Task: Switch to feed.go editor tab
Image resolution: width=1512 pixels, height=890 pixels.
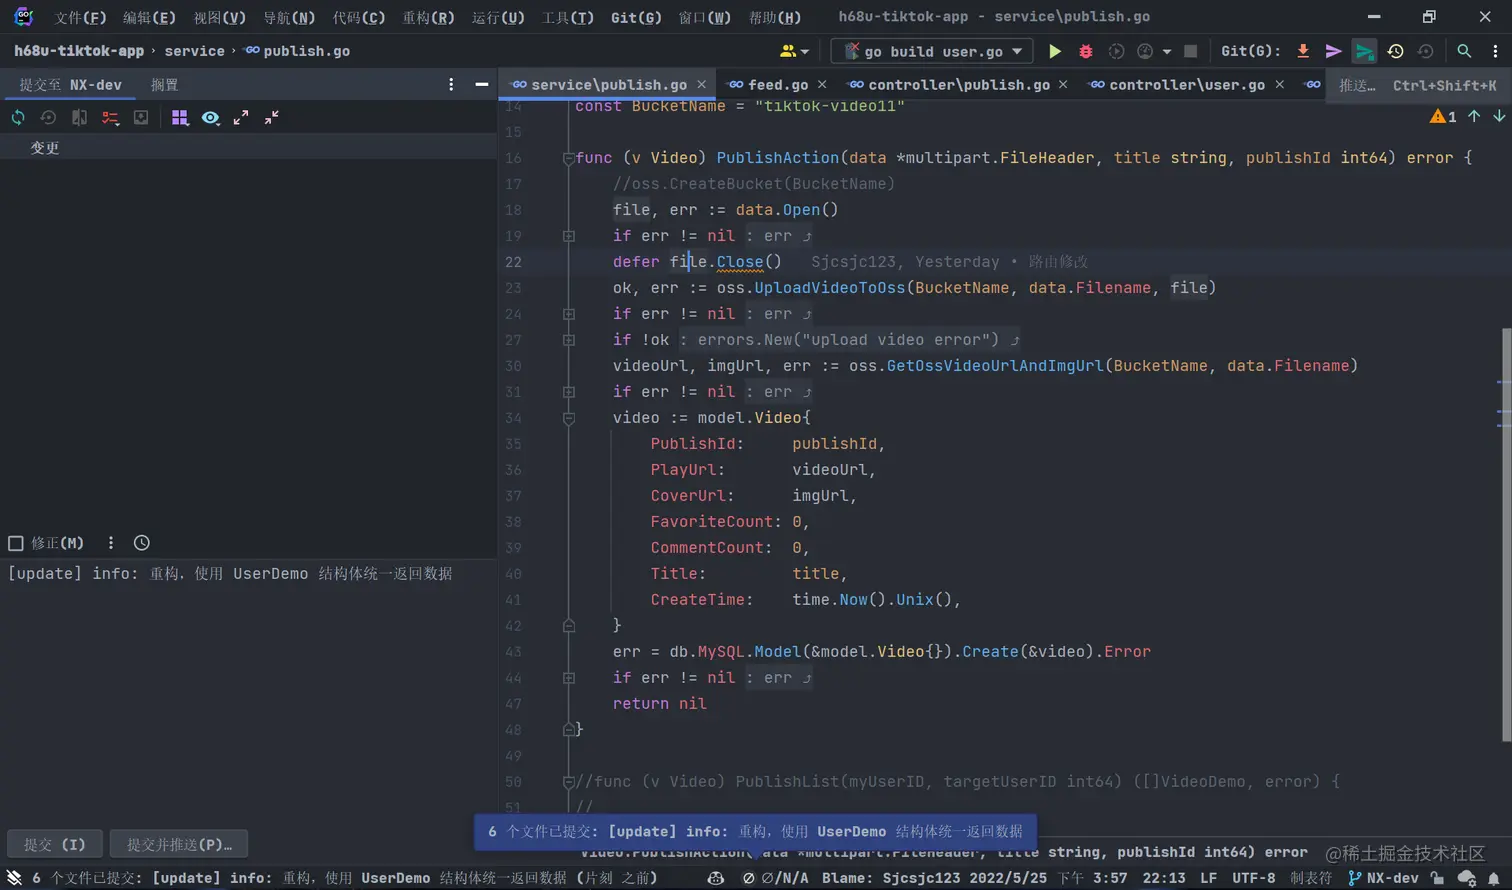Action: coord(777,85)
